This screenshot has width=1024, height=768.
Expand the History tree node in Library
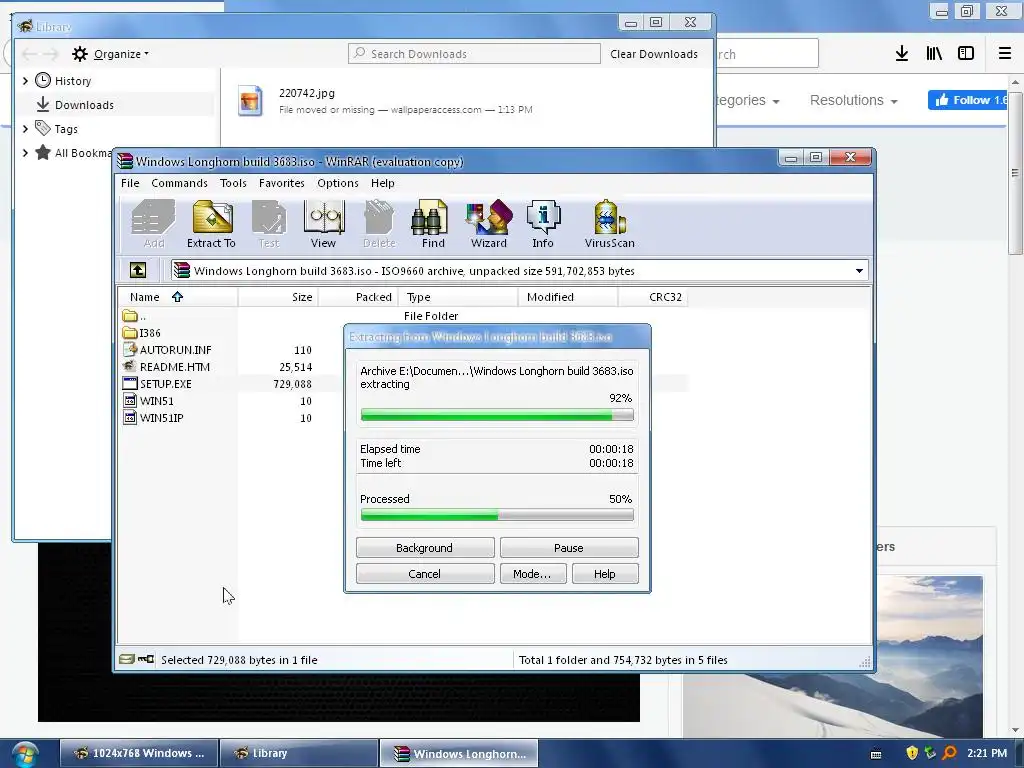click(x=25, y=80)
